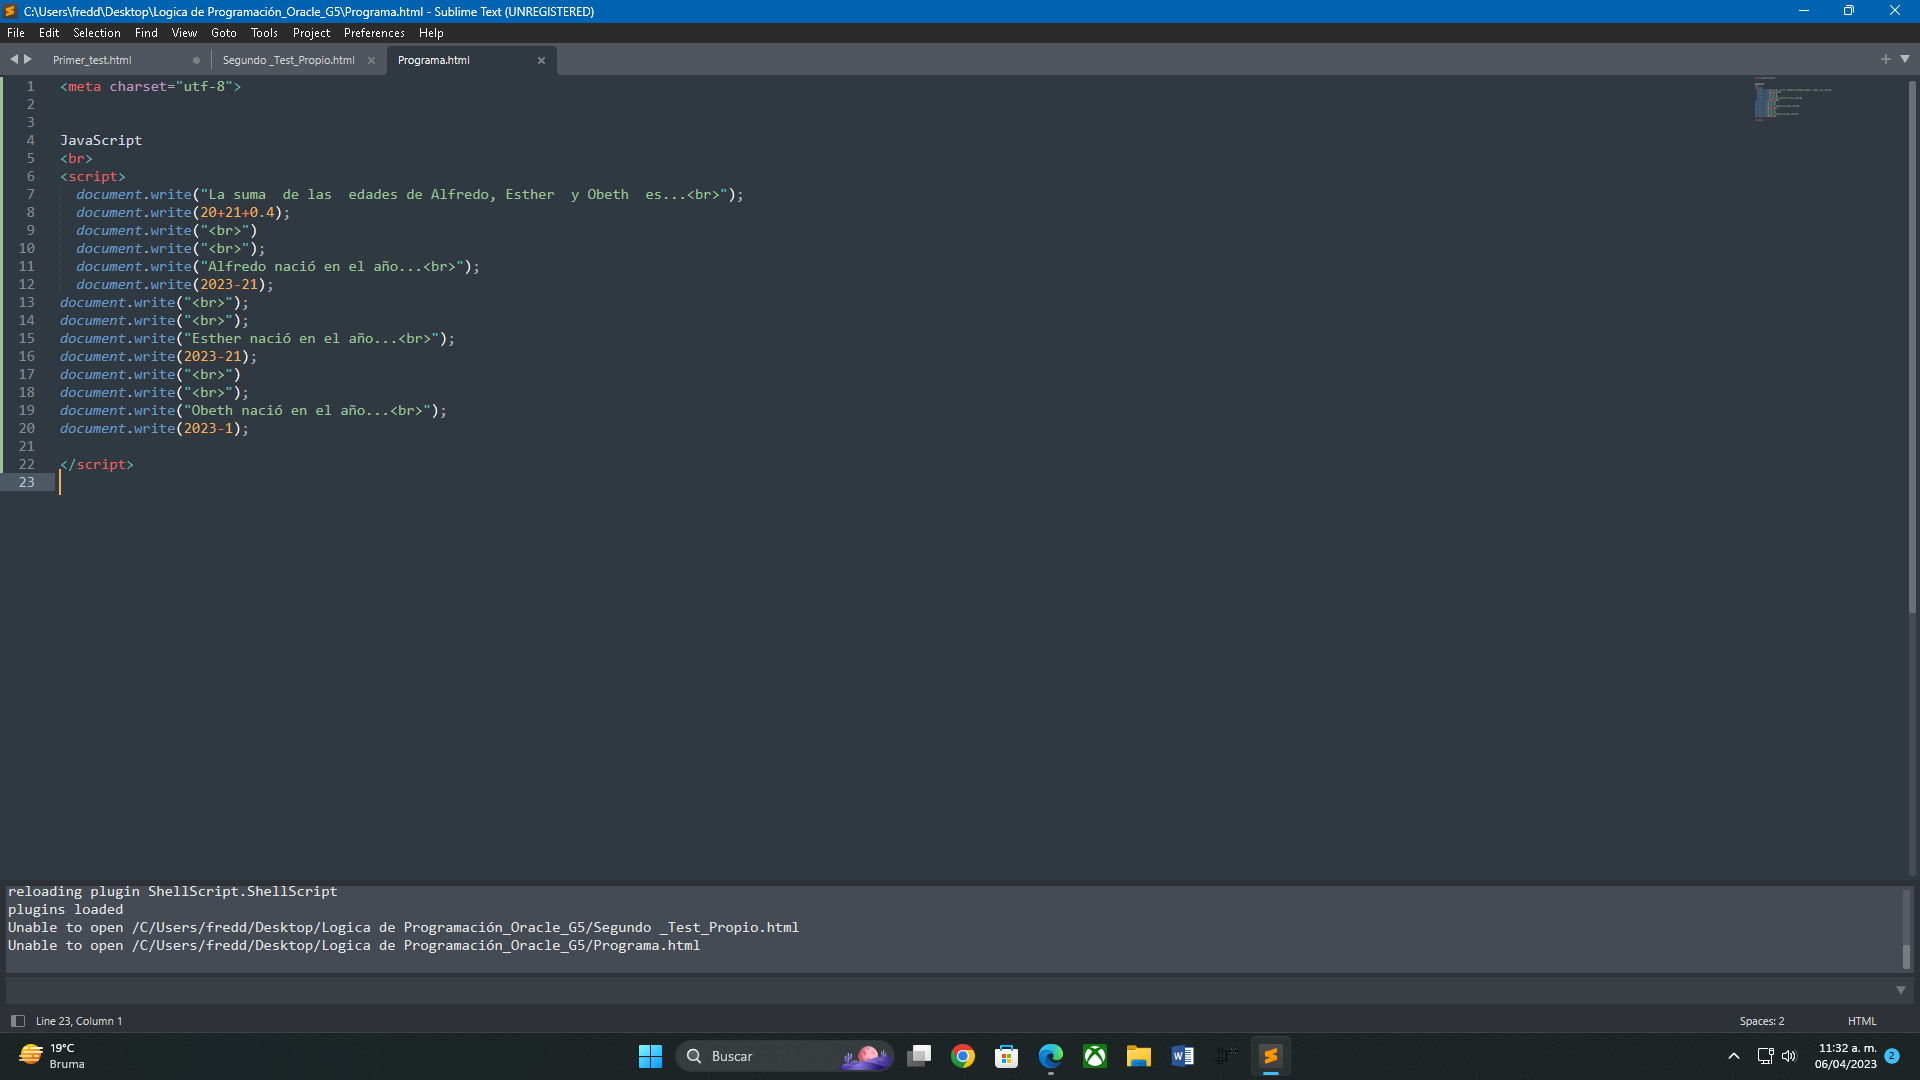Open the Tools menu
Viewport: 1920px width, 1080px height.
(x=264, y=33)
